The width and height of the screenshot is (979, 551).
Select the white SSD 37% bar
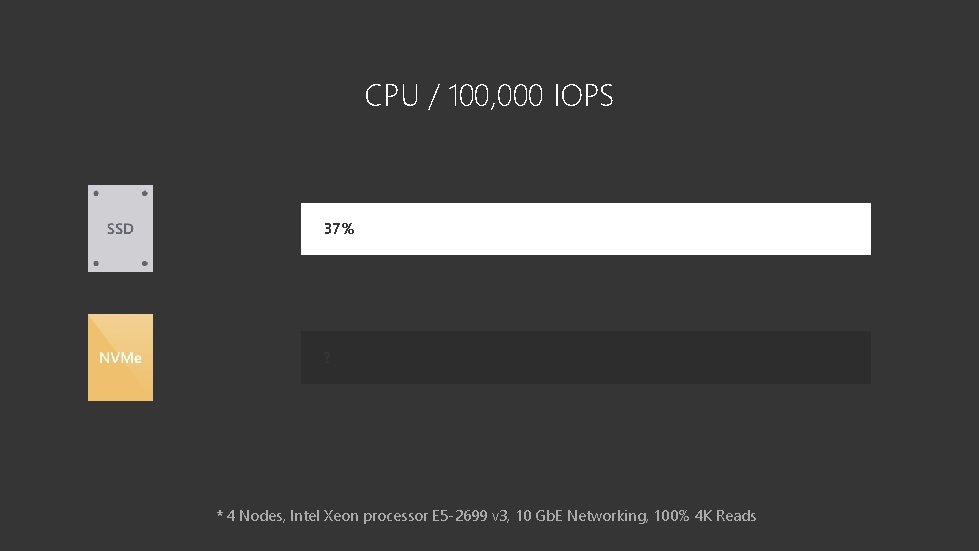pyautogui.click(x=586, y=229)
